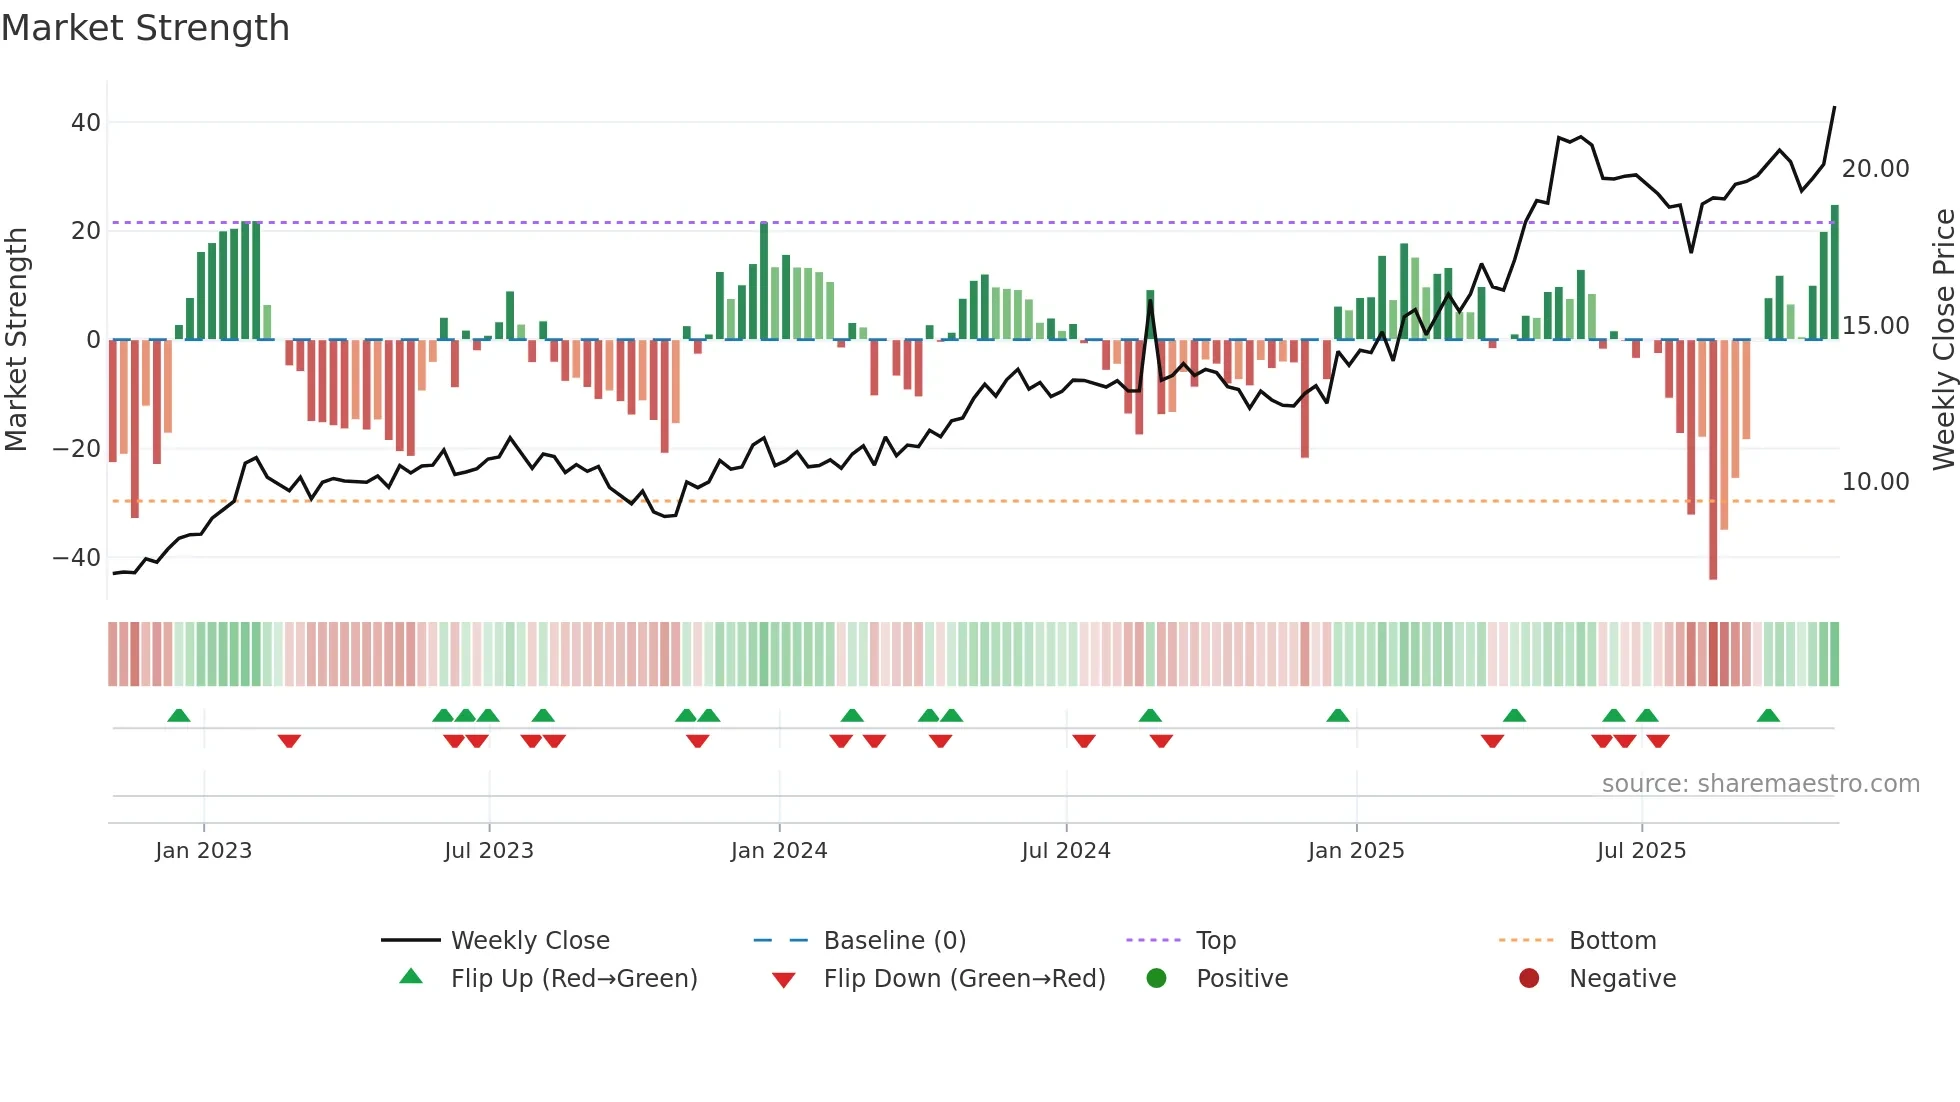Click the Weekly Close black line legend symbol
1960x1102 pixels.
click(410, 940)
